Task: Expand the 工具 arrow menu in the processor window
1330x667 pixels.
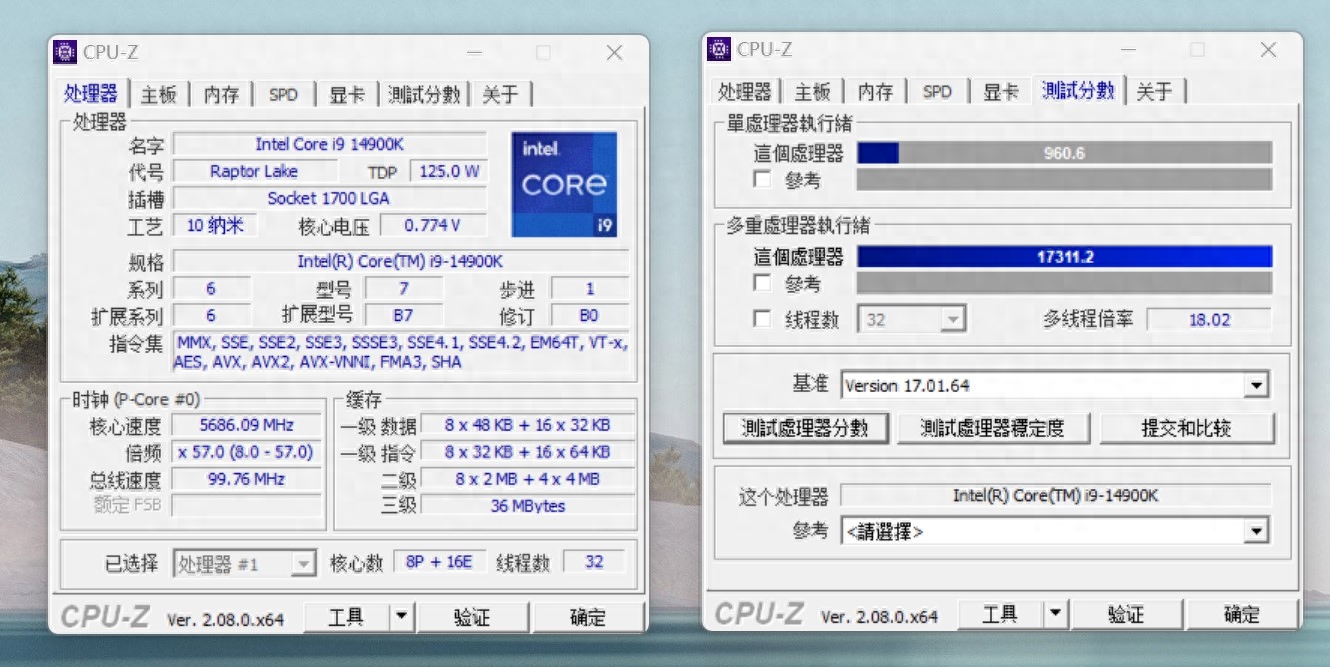Action: (x=401, y=617)
